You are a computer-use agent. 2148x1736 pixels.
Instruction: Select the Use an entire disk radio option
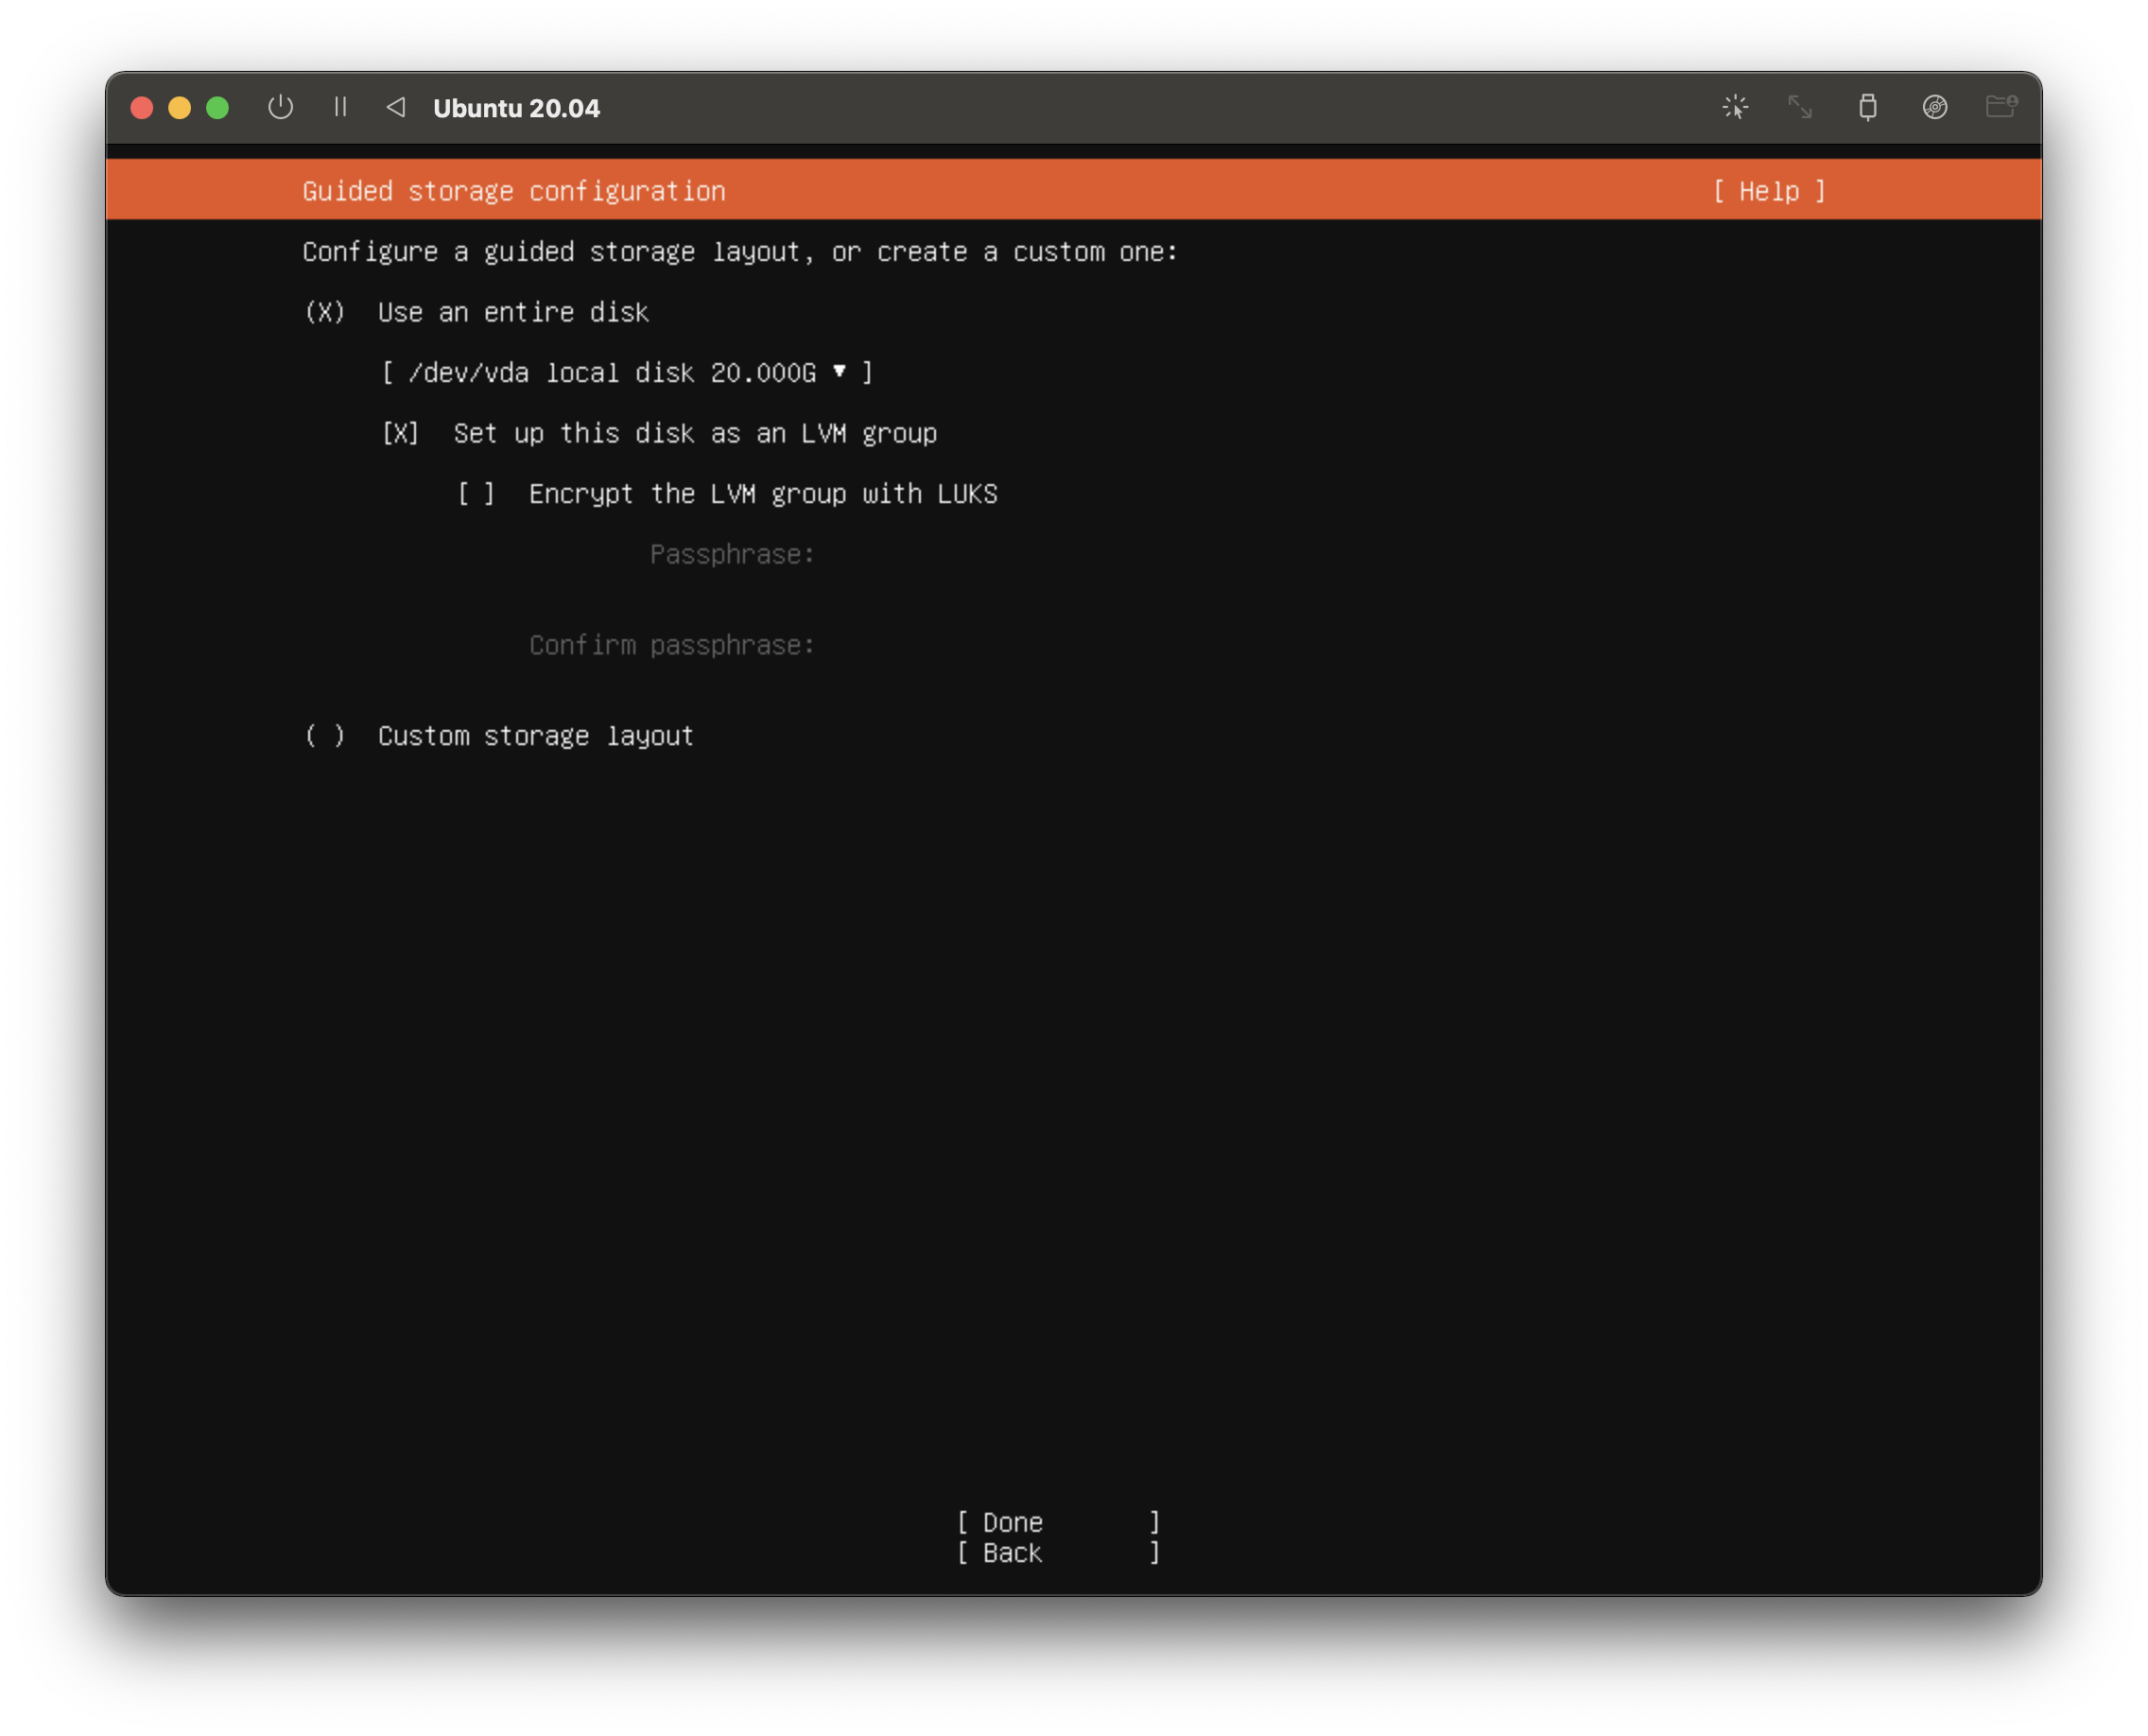pos(325,313)
